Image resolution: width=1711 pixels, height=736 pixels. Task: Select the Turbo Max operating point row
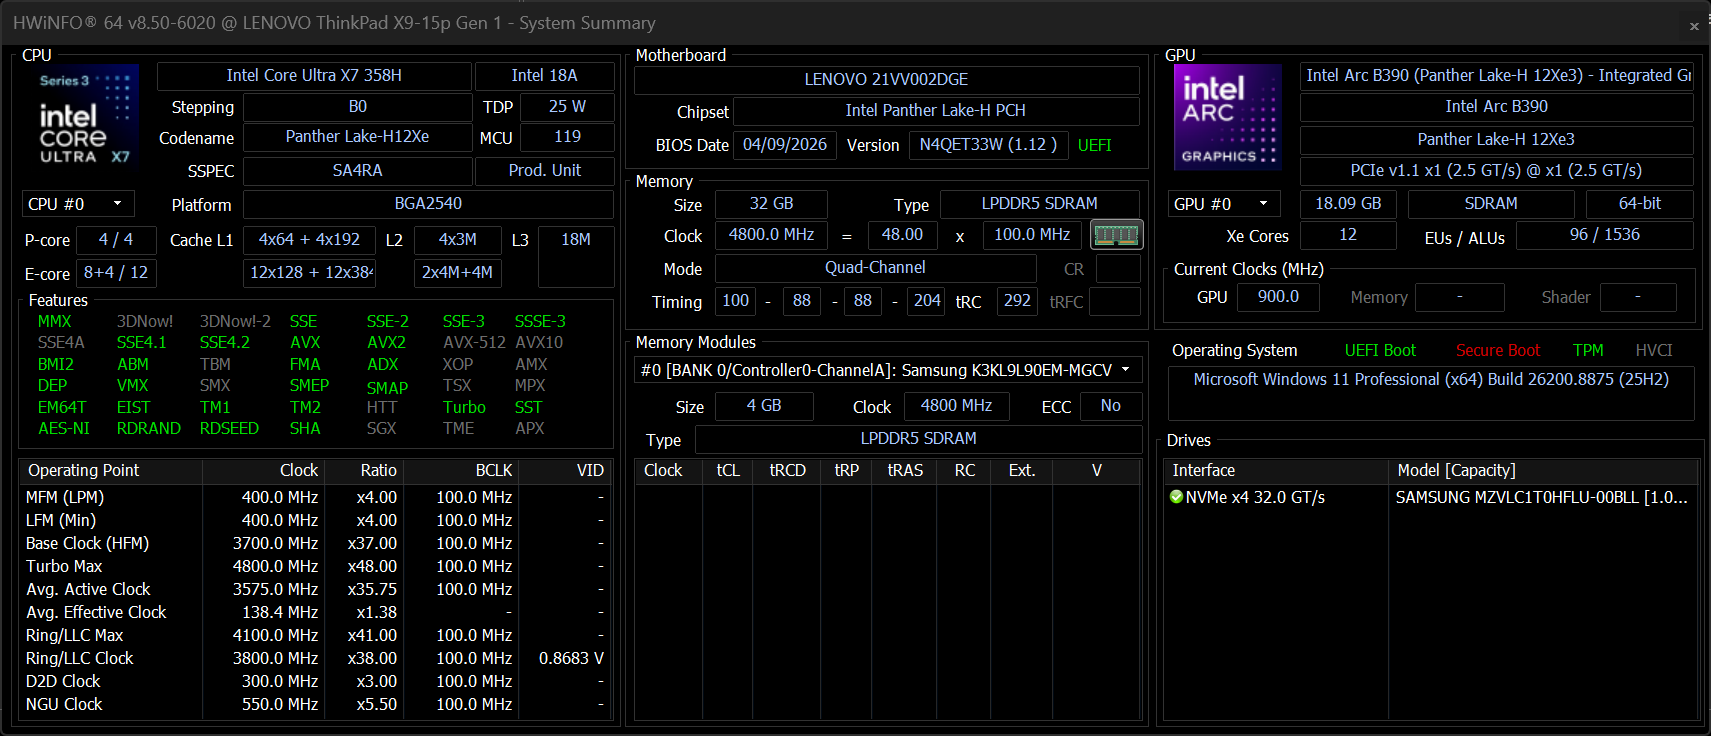click(315, 566)
